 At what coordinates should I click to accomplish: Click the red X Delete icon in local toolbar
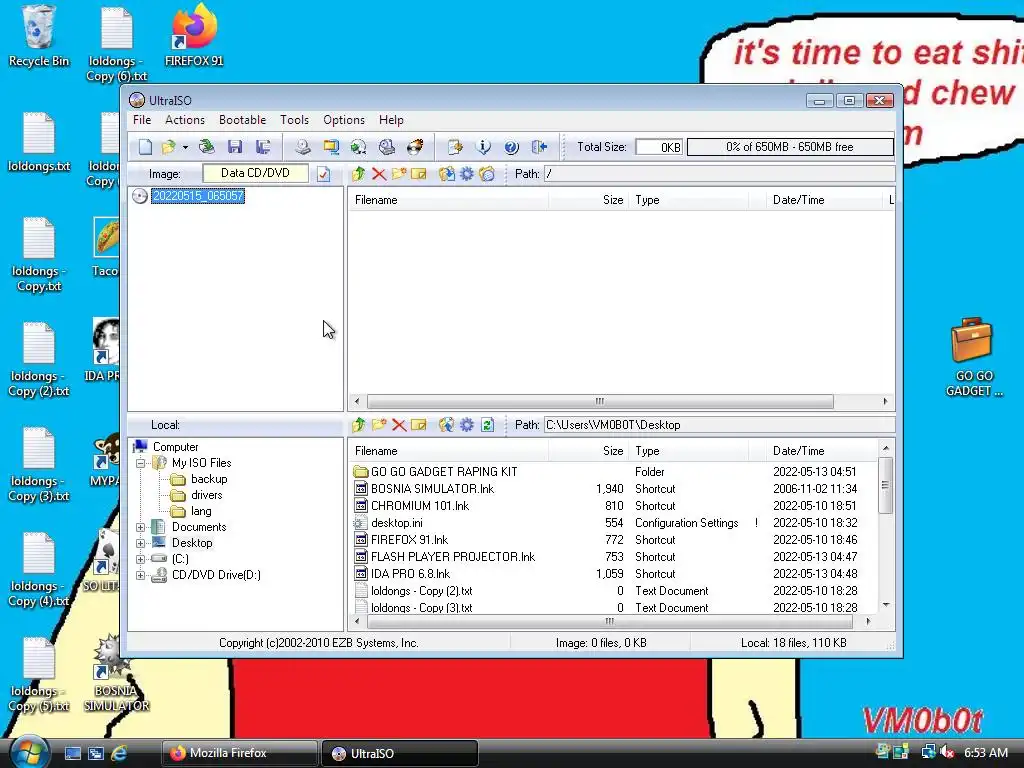click(x=399, y=424)
